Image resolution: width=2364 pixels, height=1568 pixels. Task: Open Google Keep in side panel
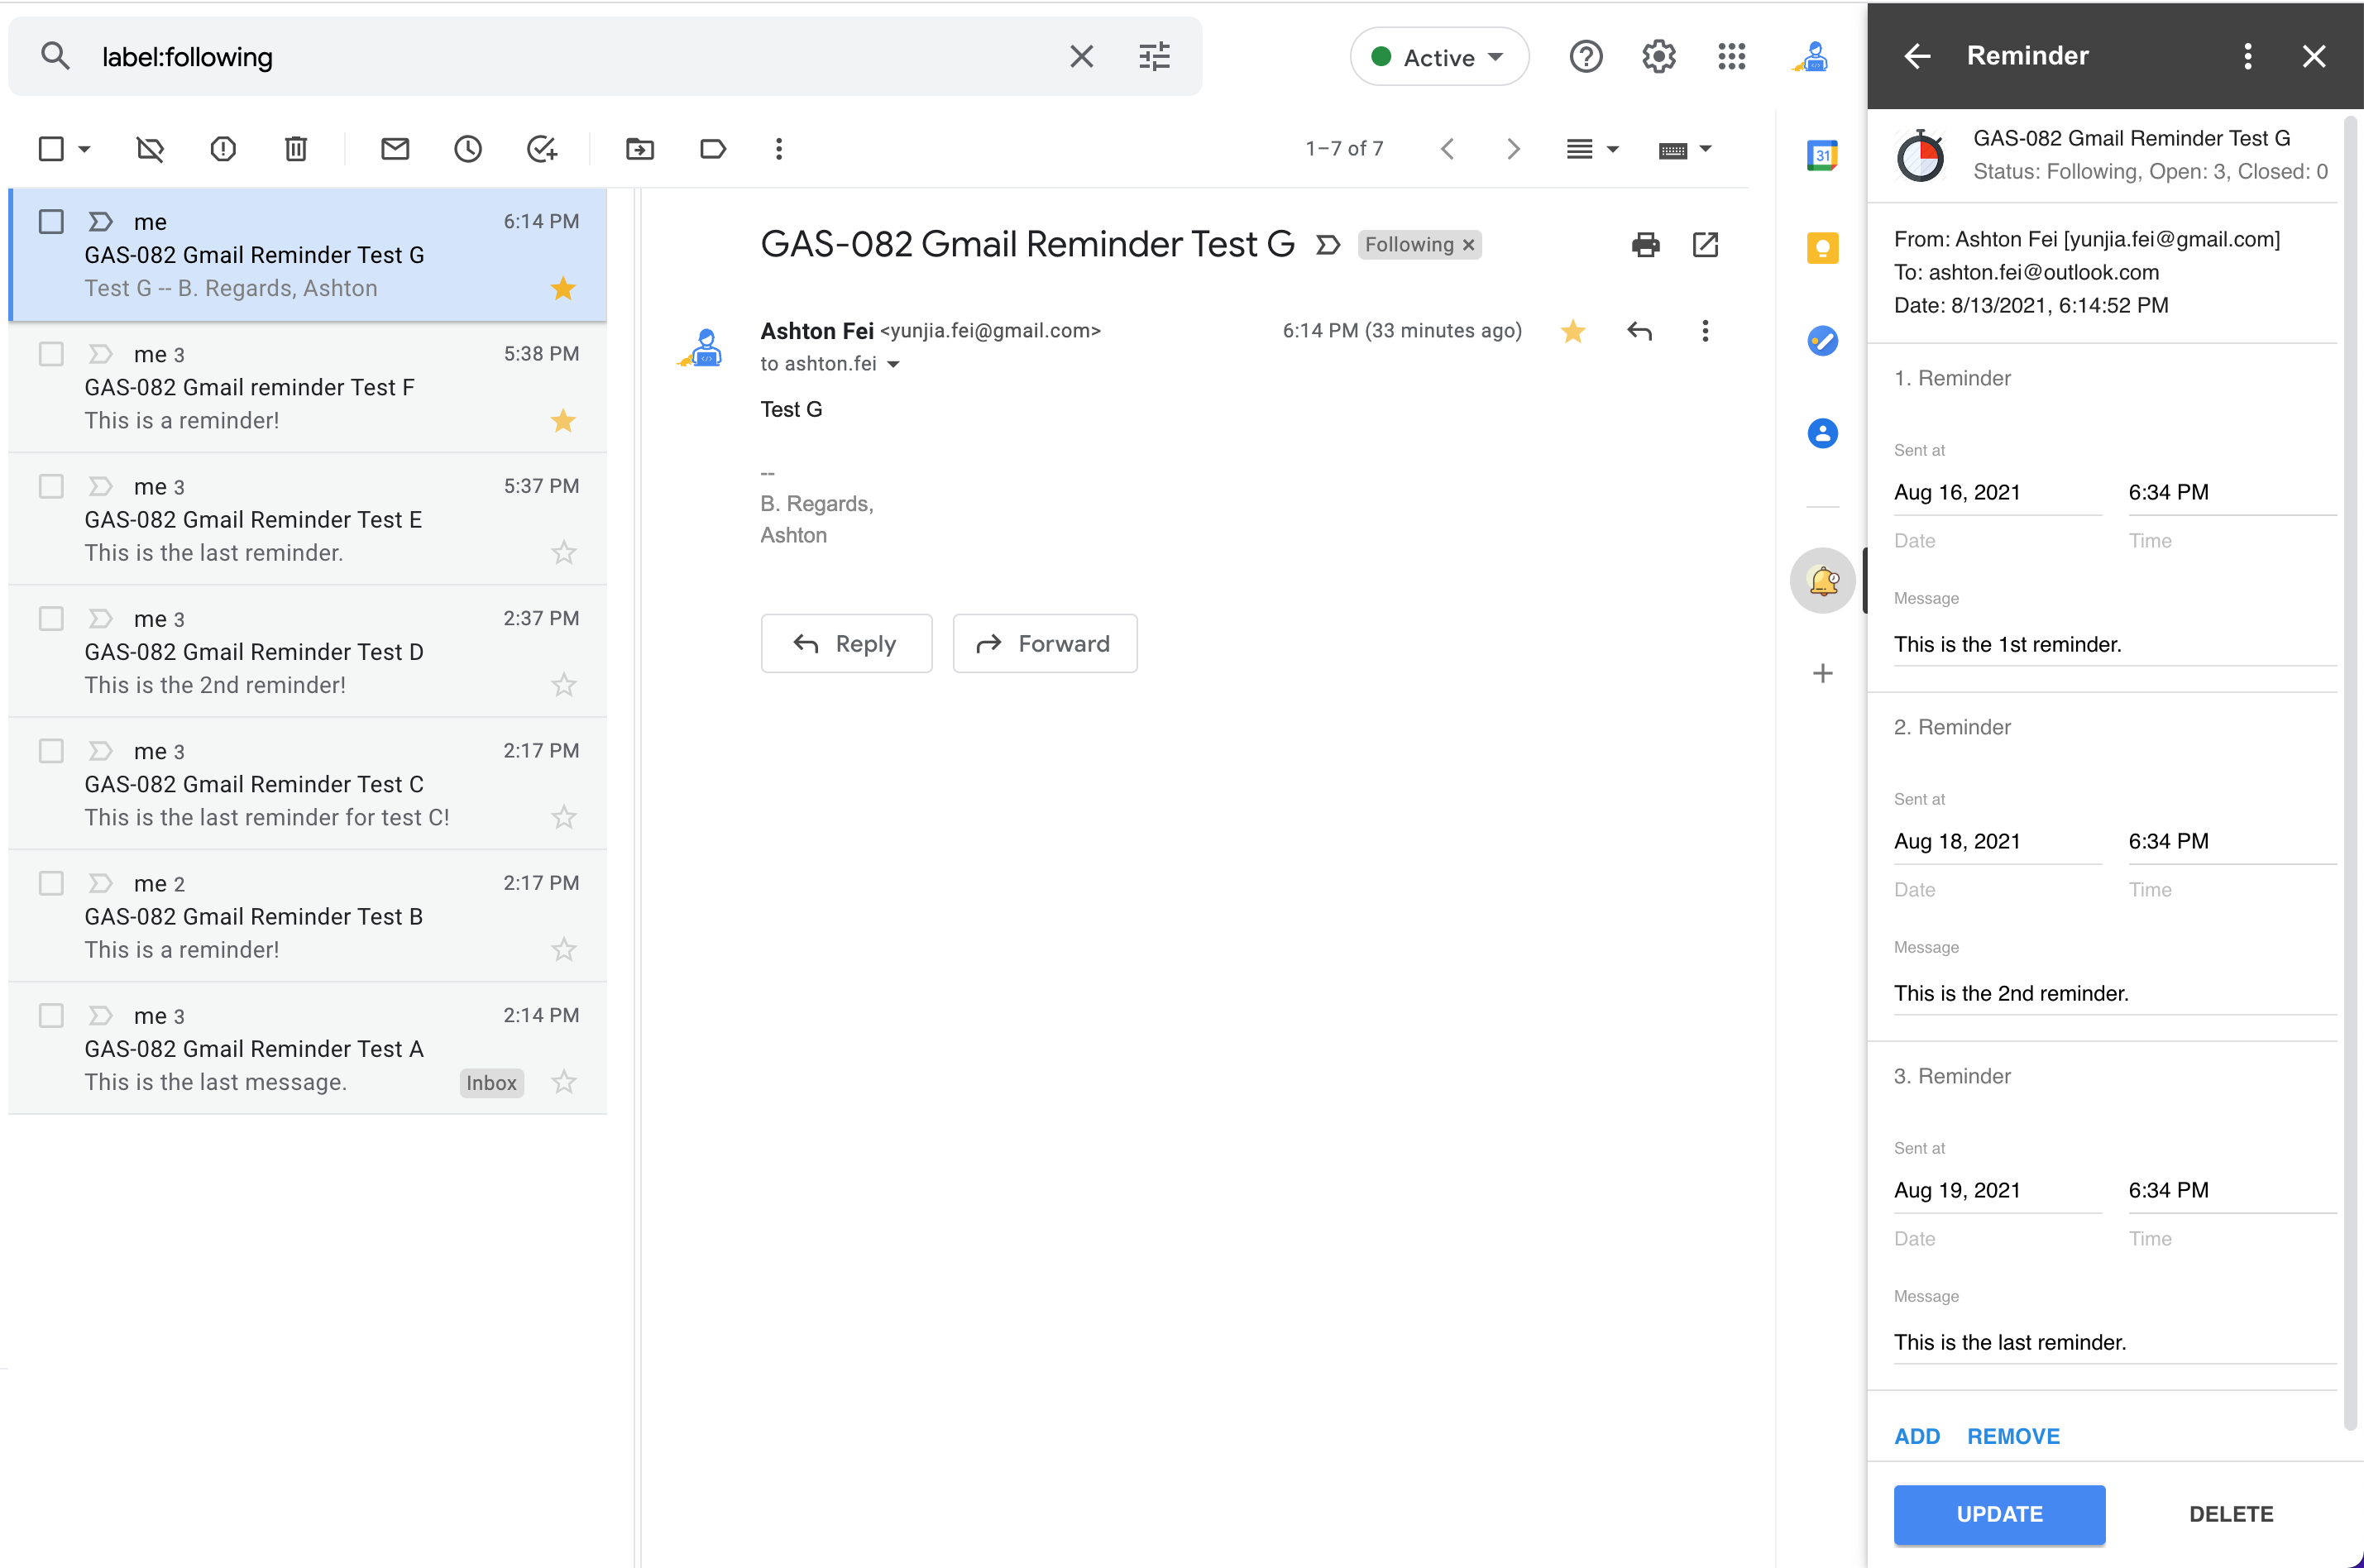1822,247
